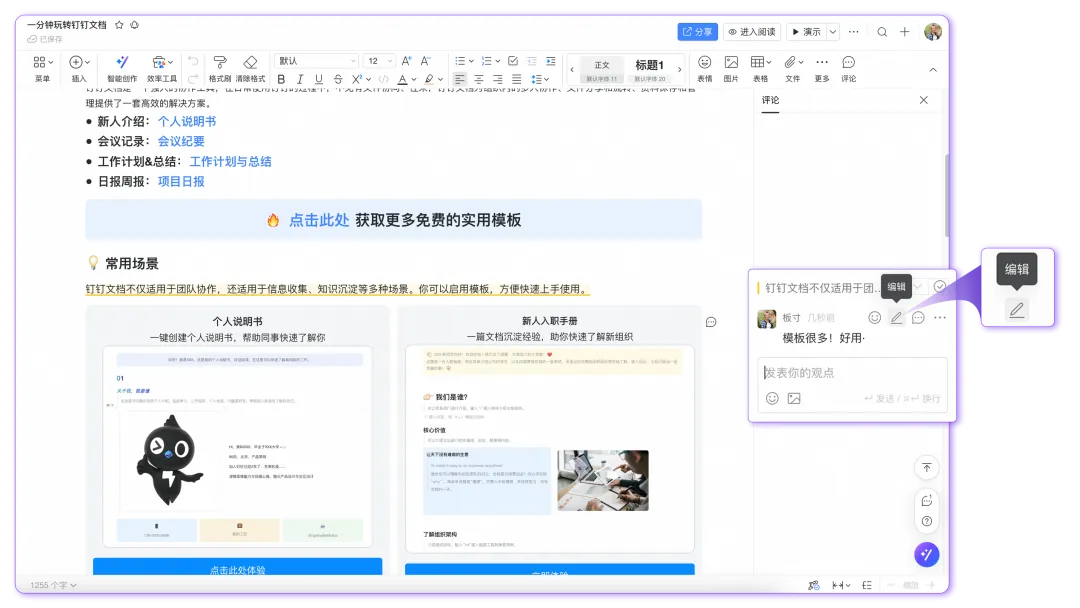The width and height of the screenshot is (1080, 608).
Task: Insert an emoji via 表情
Action: 705,68
